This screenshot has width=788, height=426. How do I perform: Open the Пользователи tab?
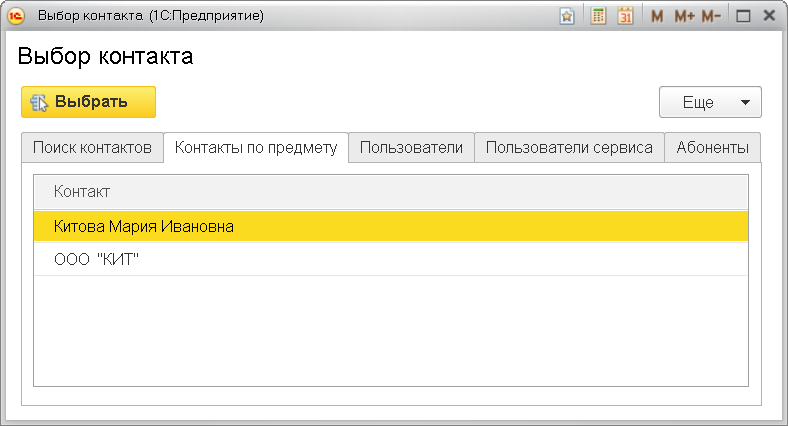pos(411,147)
